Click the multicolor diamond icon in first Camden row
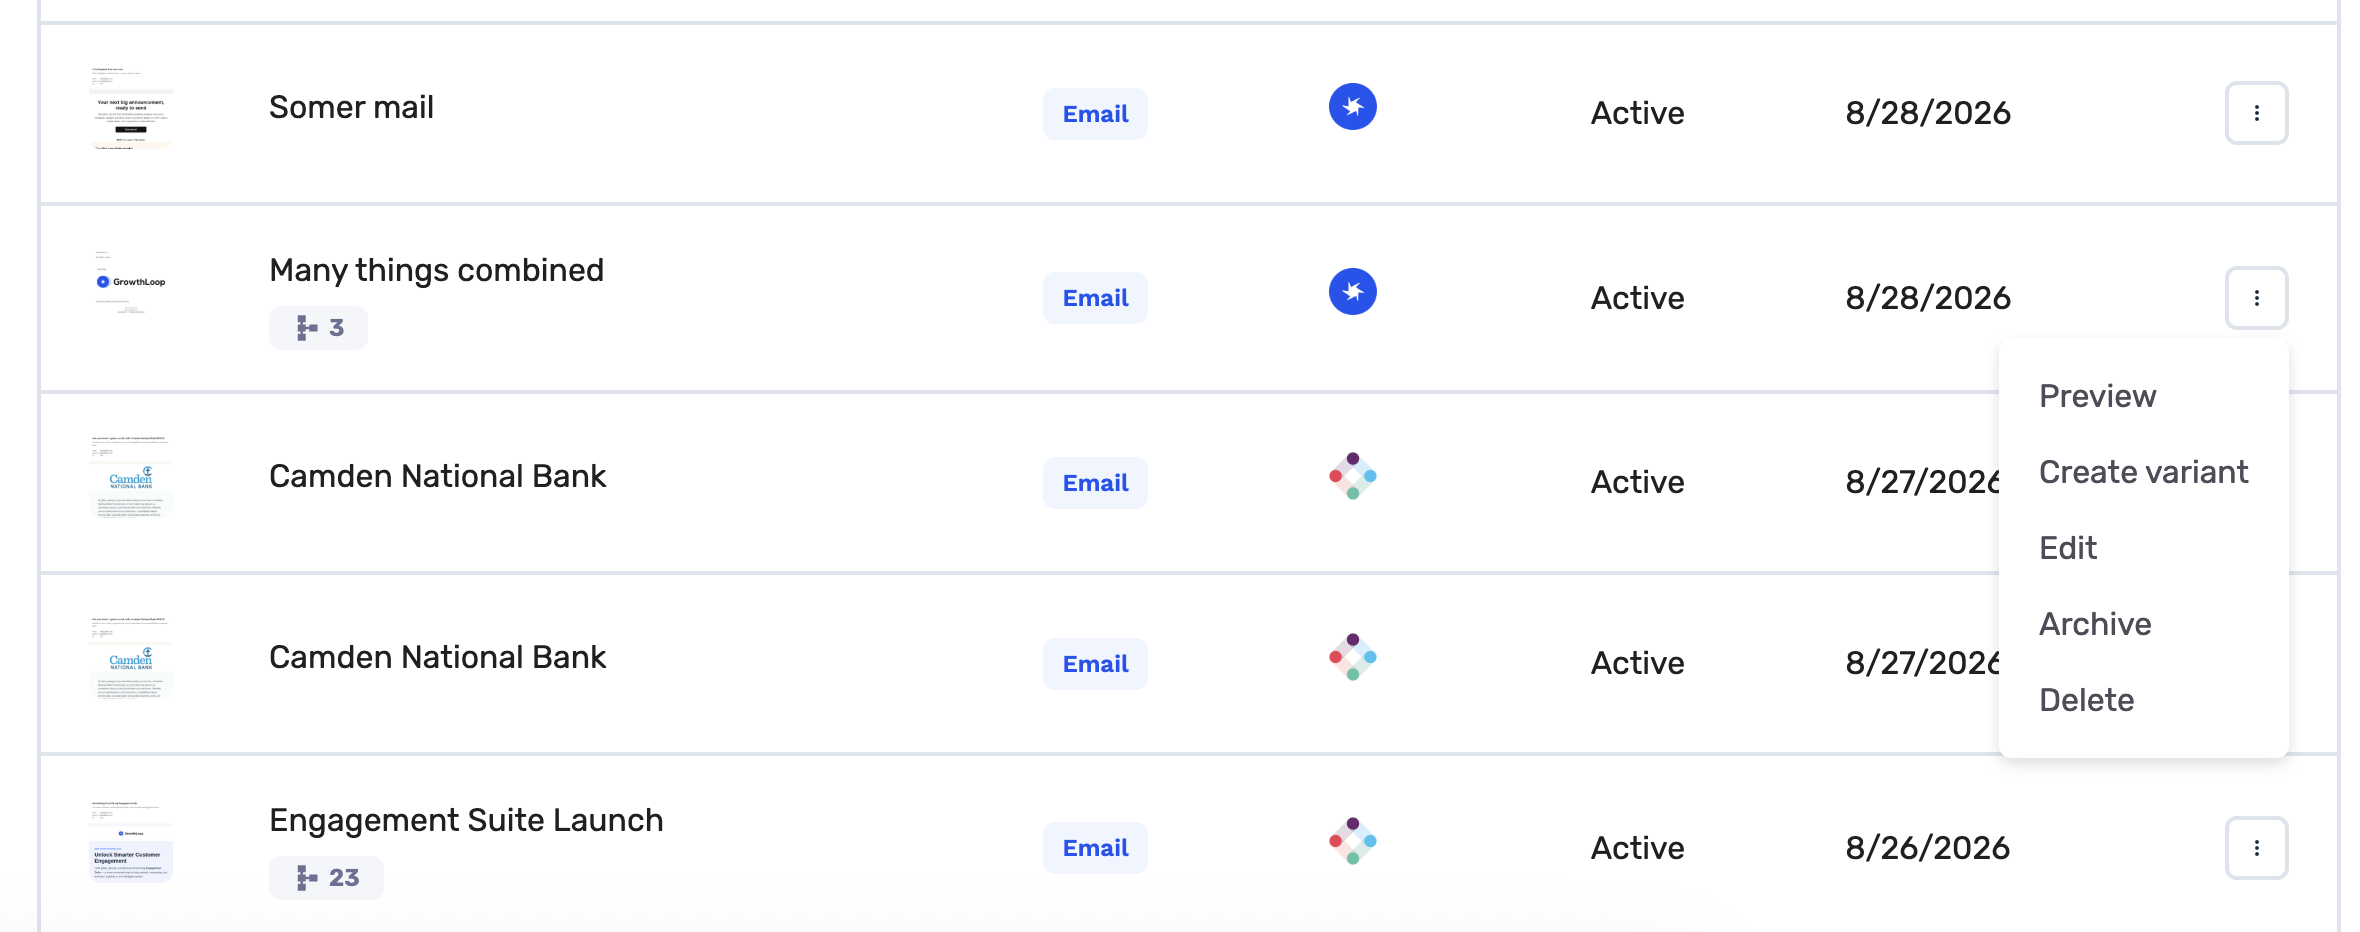This screenshot has height=932, width=2360. pos(1352,476)
